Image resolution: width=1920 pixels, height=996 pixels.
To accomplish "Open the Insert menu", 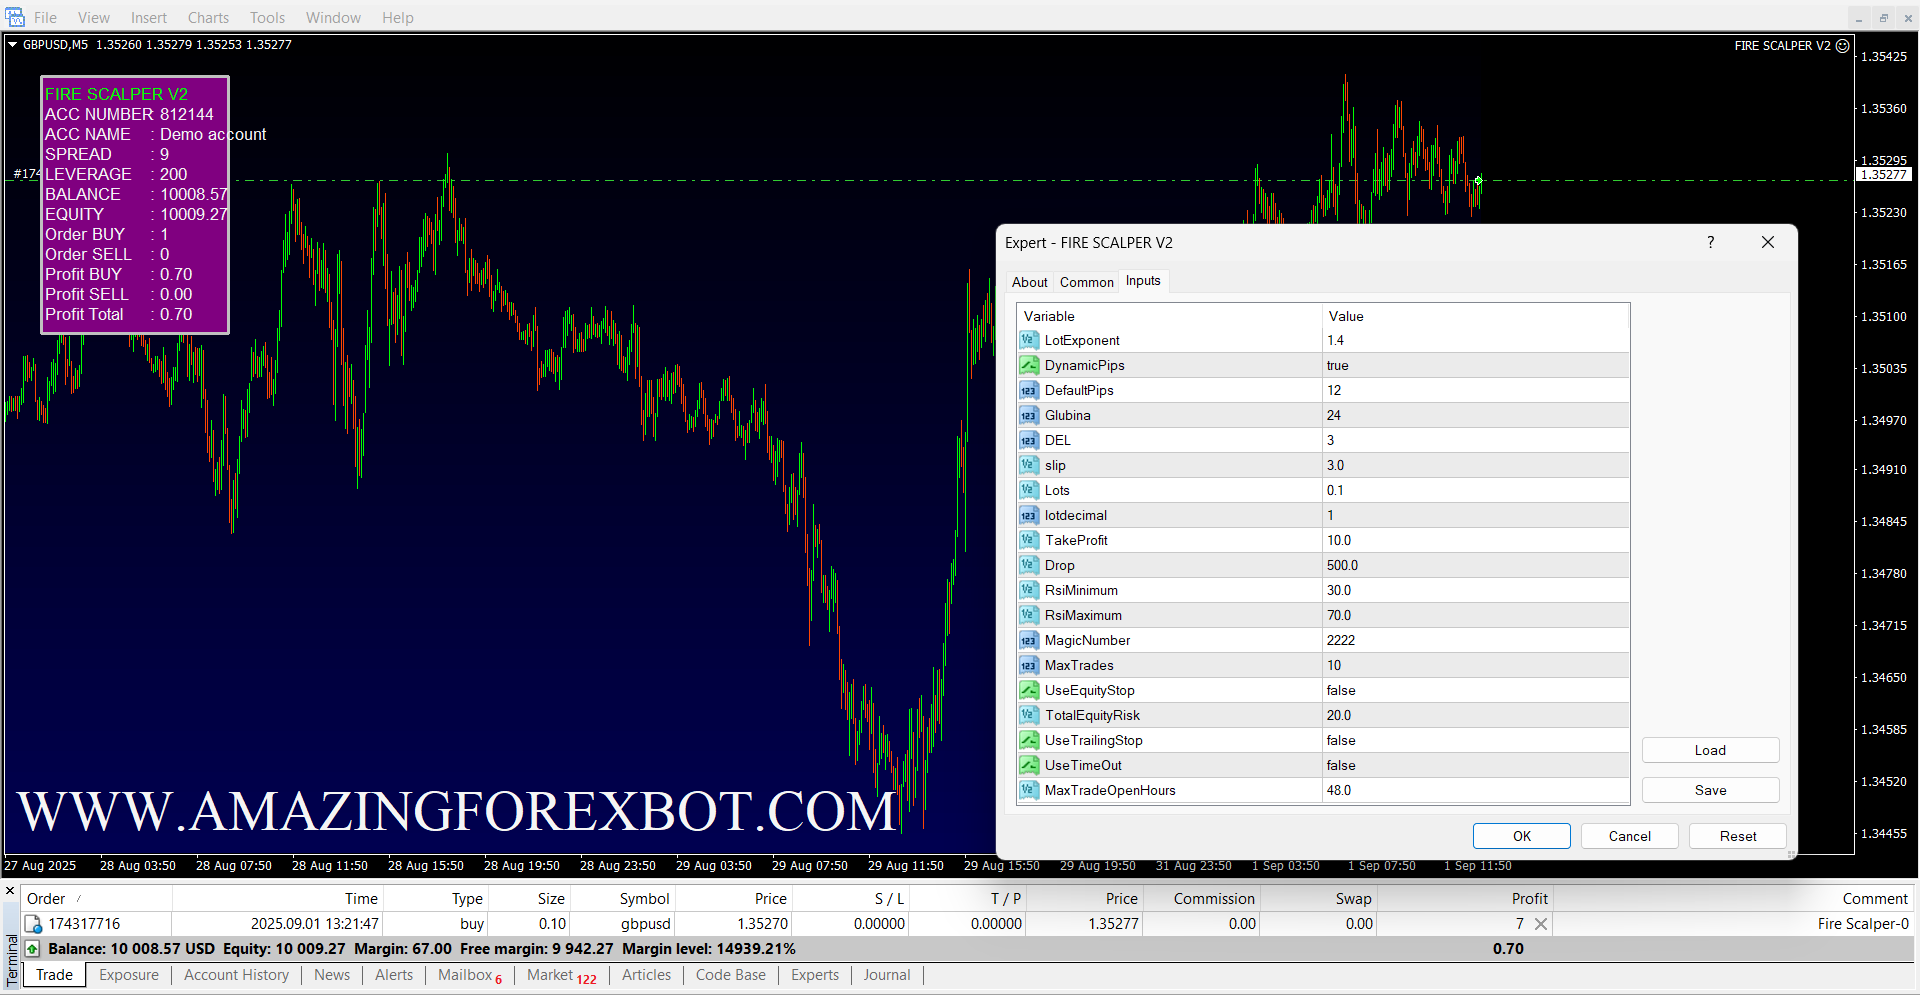I will click(149, 17).
